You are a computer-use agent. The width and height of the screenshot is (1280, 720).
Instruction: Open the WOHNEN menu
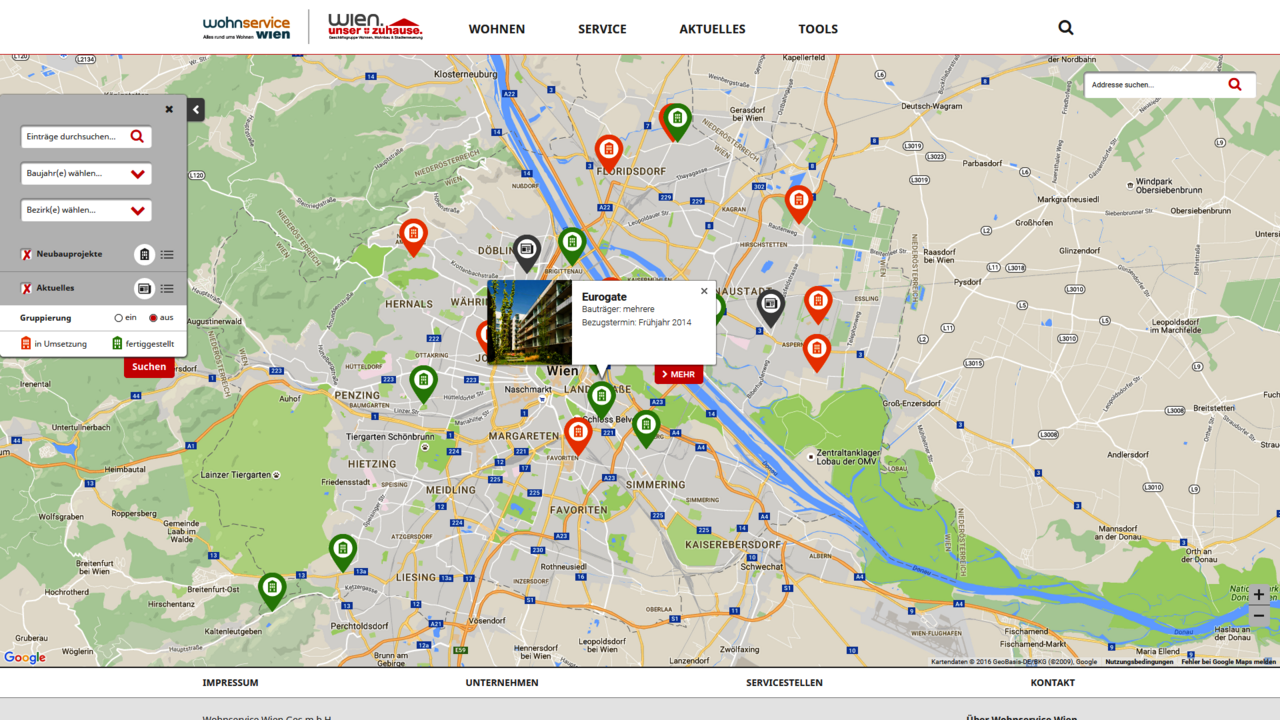pyautogui.click(x=497, y=29)
